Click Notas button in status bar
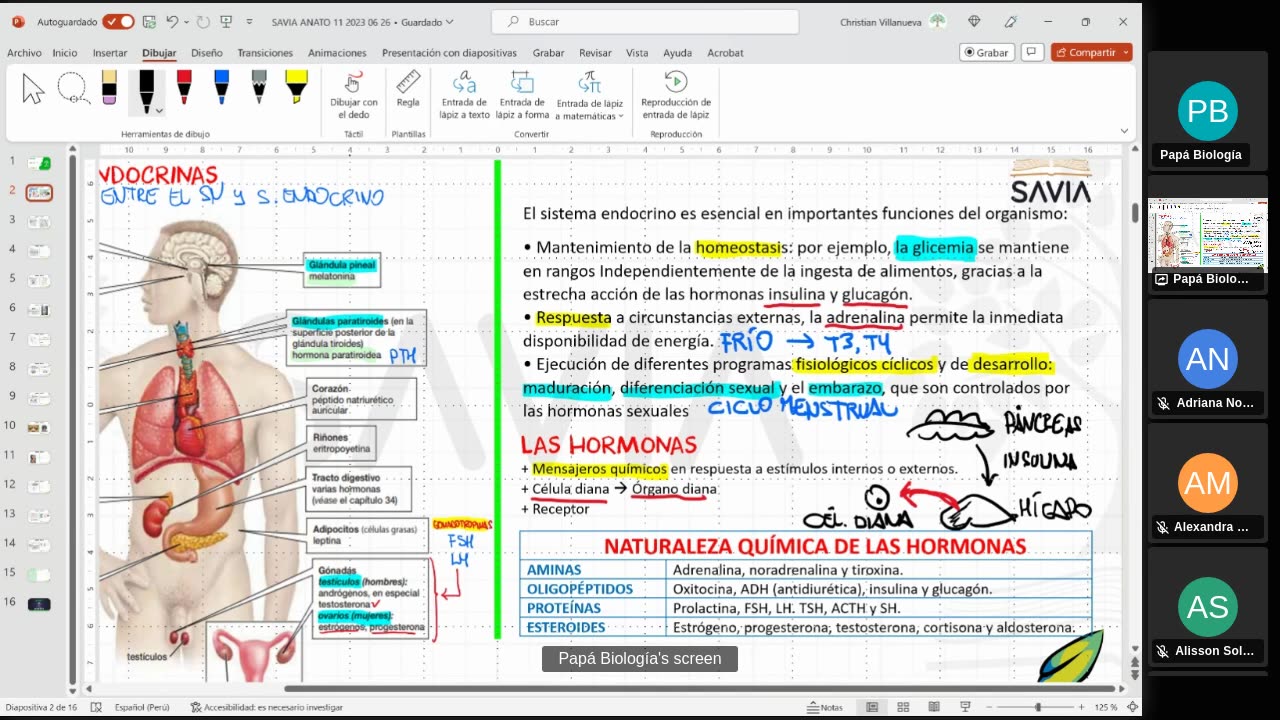 click(x=826, y=707)
